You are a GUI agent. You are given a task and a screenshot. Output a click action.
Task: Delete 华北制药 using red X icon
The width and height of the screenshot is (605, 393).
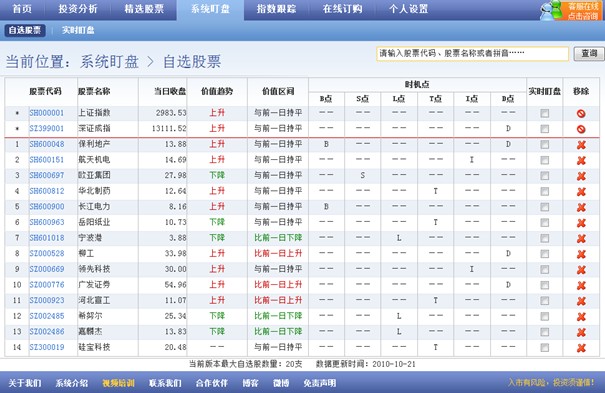pos(581,192)
